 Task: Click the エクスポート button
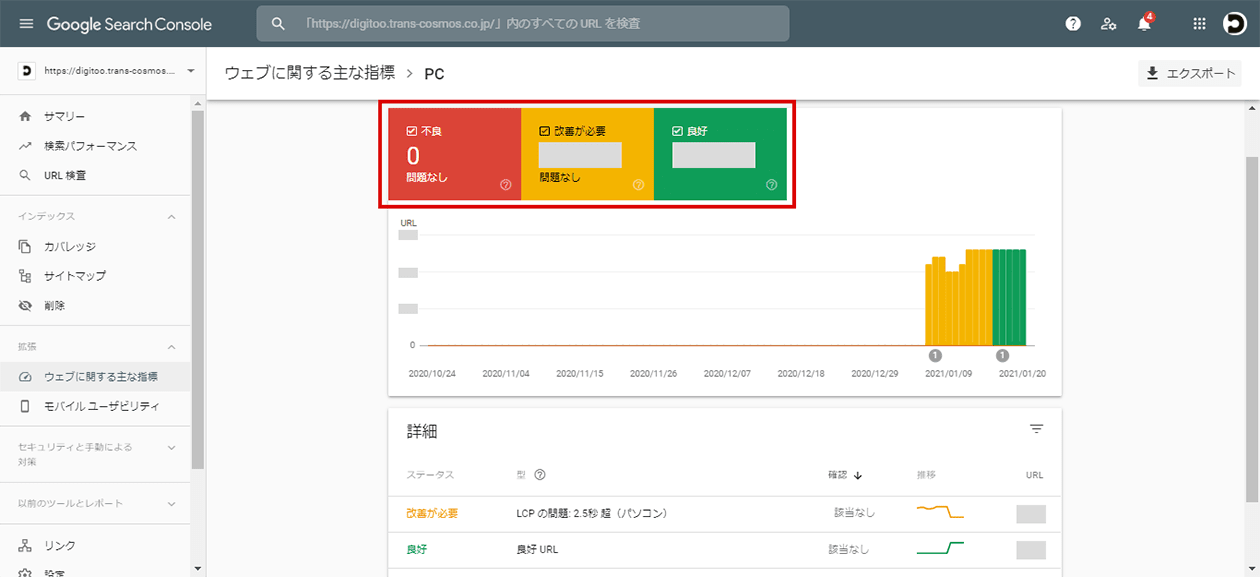click(1190, 73)
